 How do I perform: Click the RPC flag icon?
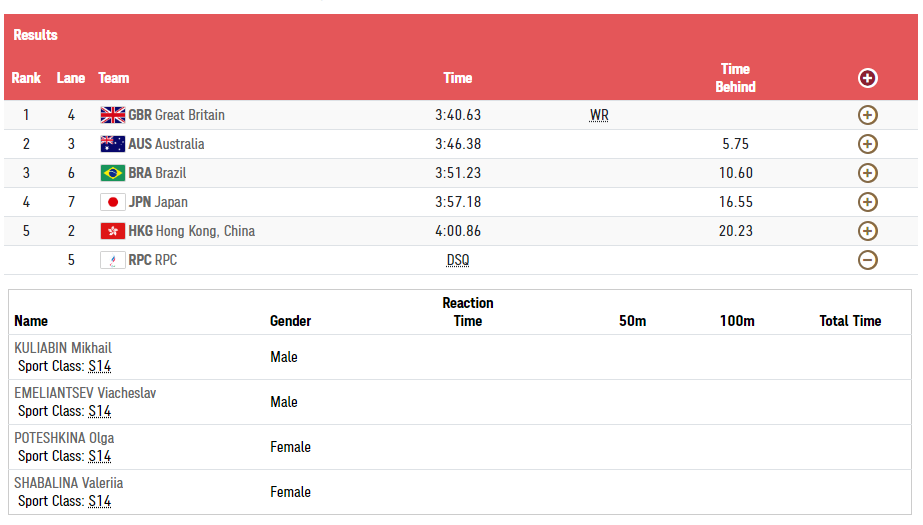point(113,260)
